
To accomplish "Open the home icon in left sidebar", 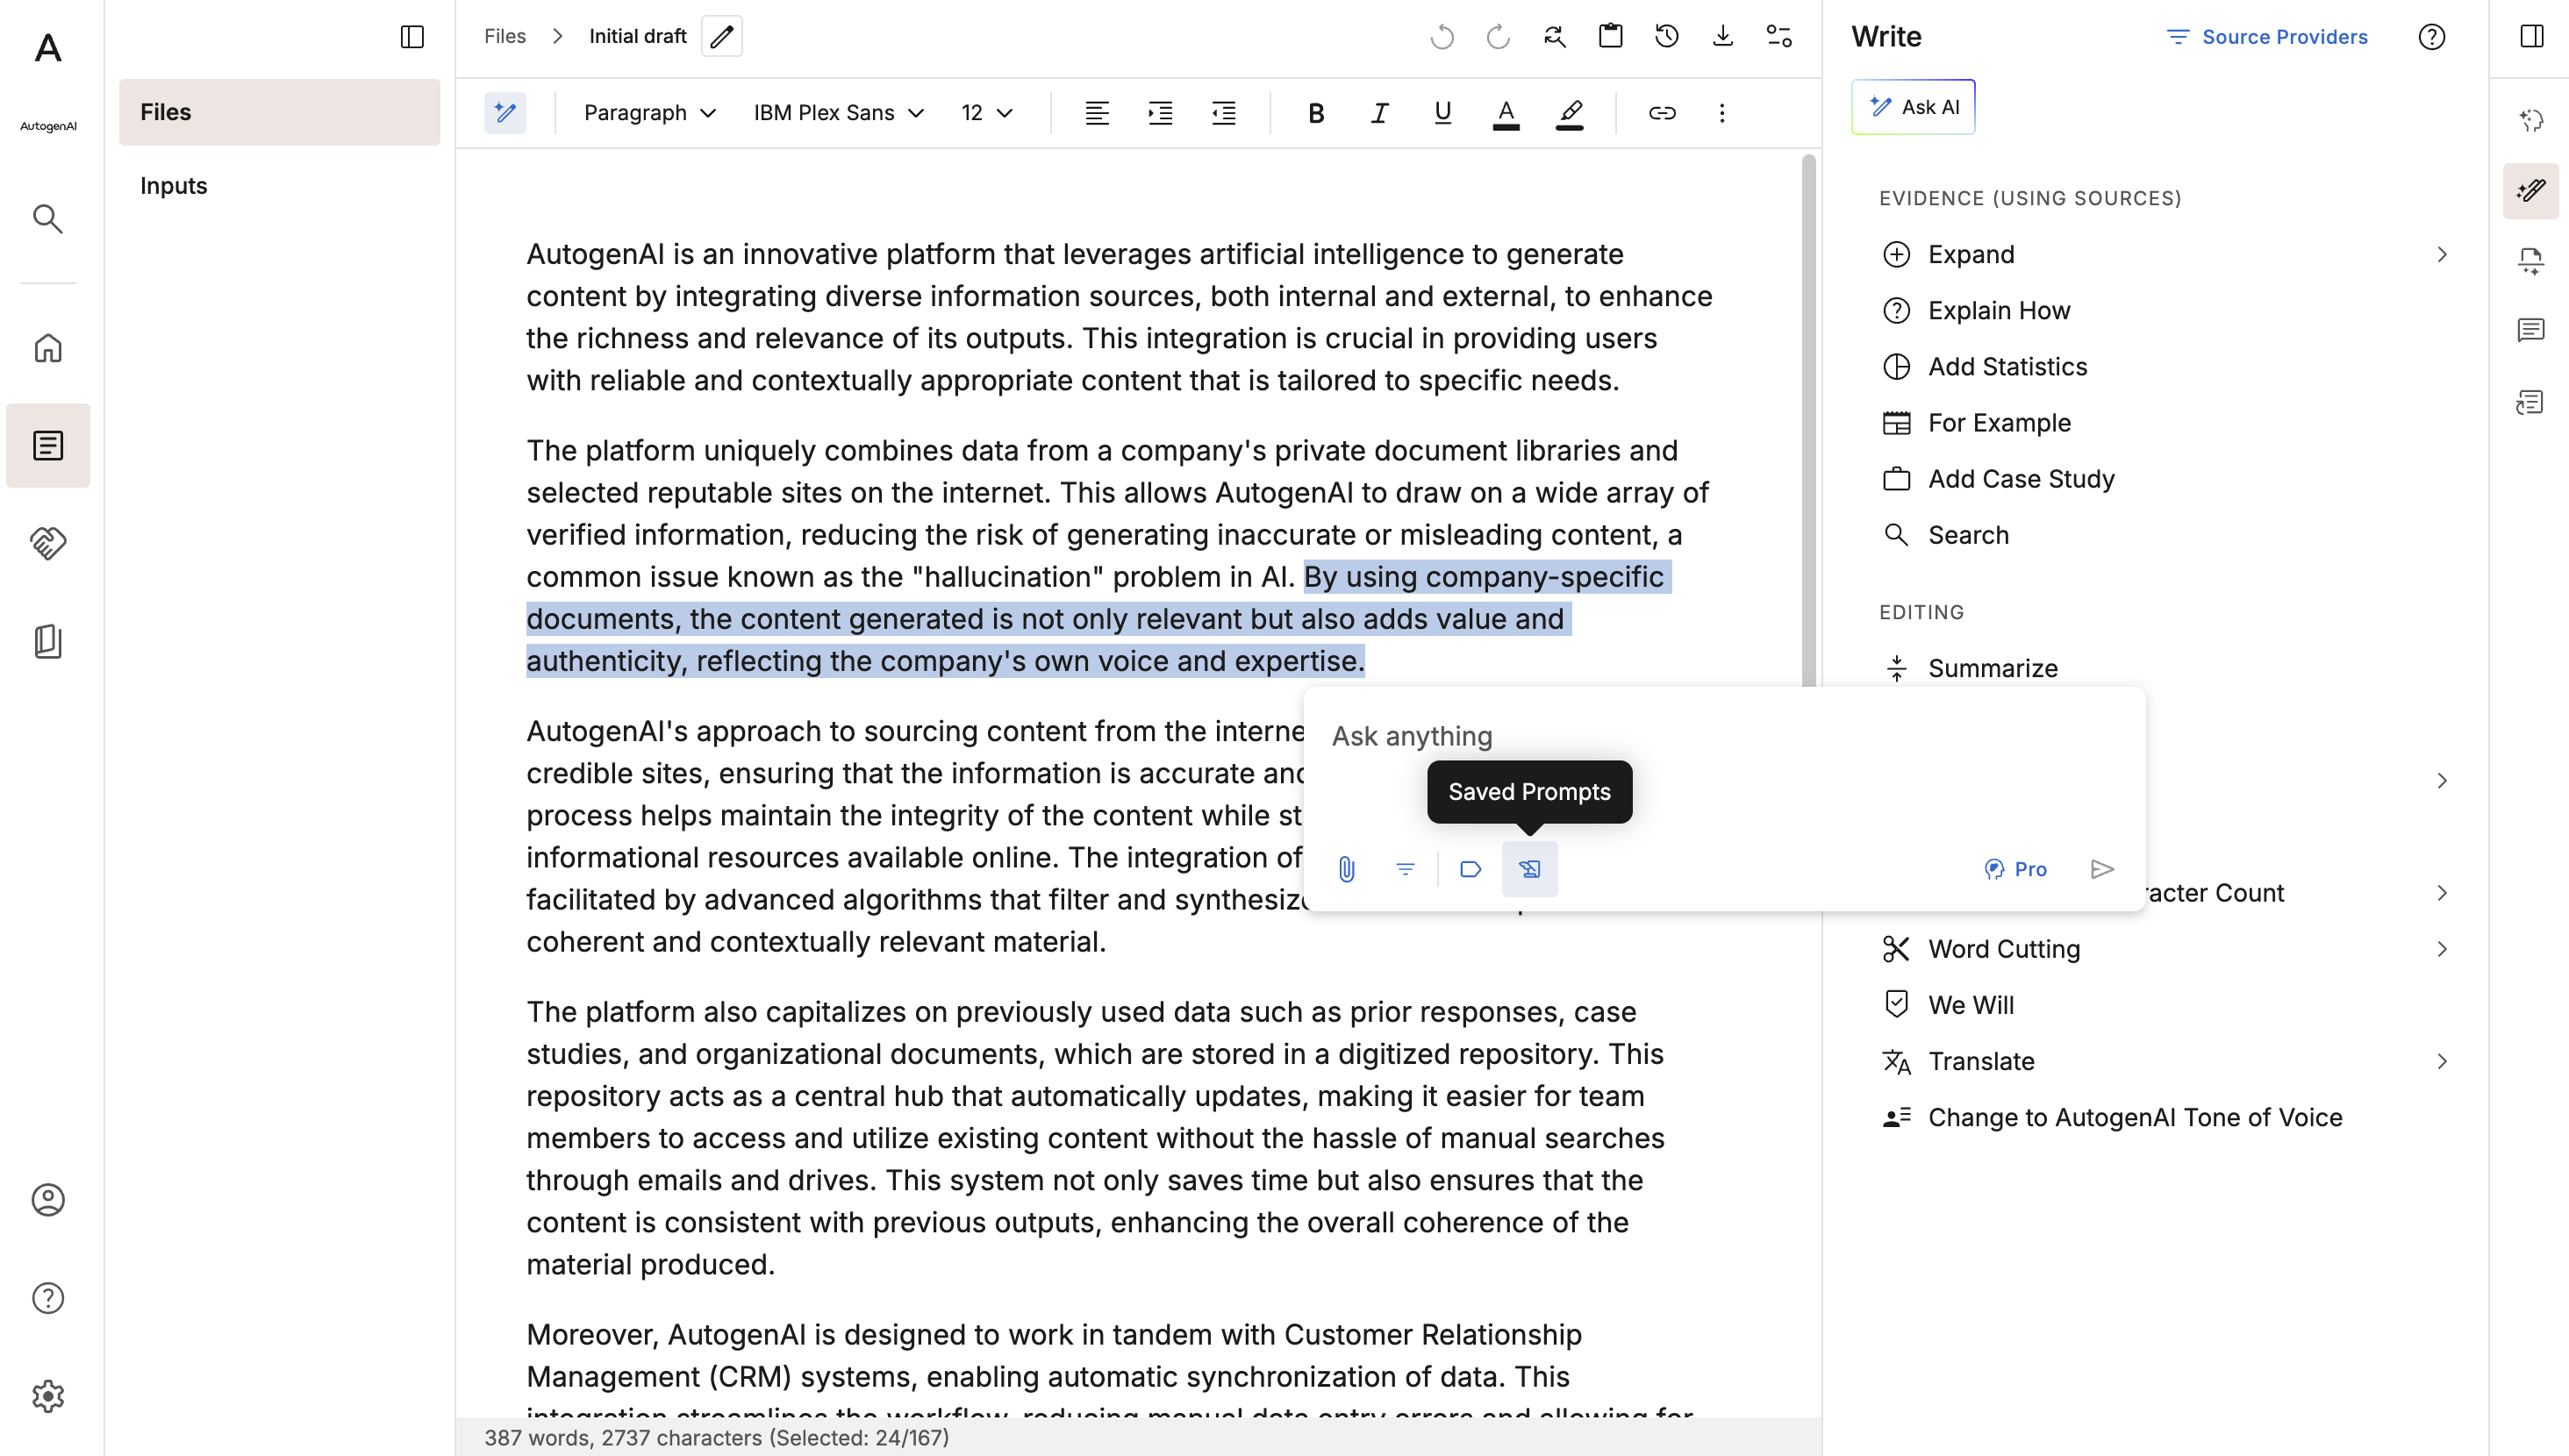I will point(48,348).
